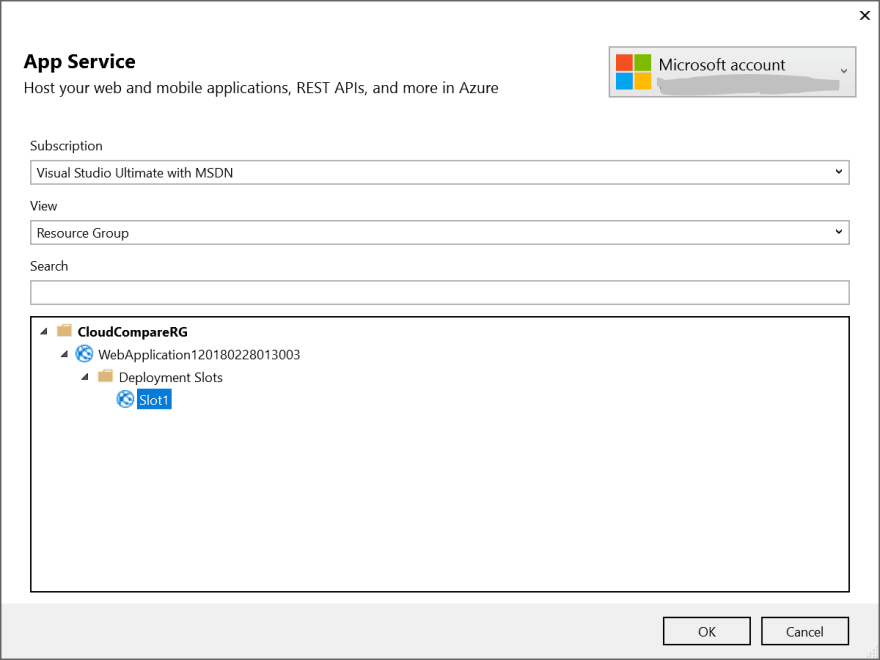Image resolution: width=880 pixels, height=660 pixels.
Task: Click the WebApplication120180228013003 web app icon
Action: [x=84, y=354]
